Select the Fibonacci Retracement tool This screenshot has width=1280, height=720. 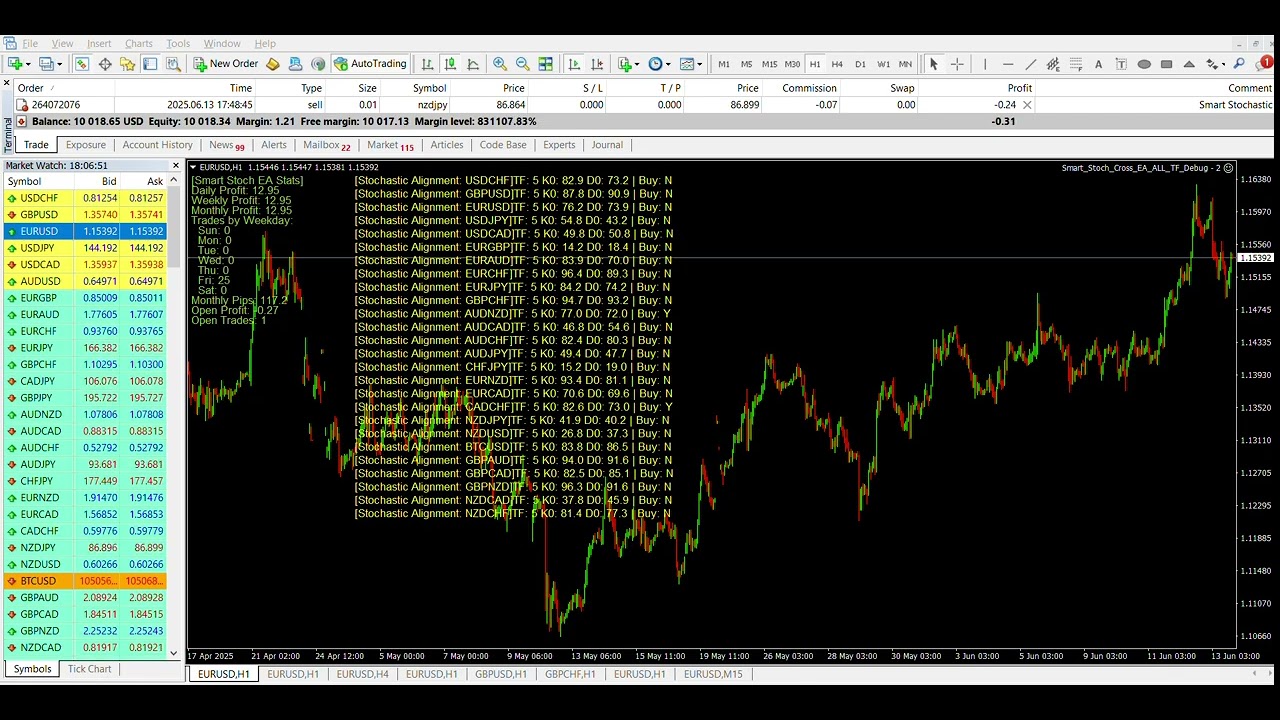(x=1076, y=64)
